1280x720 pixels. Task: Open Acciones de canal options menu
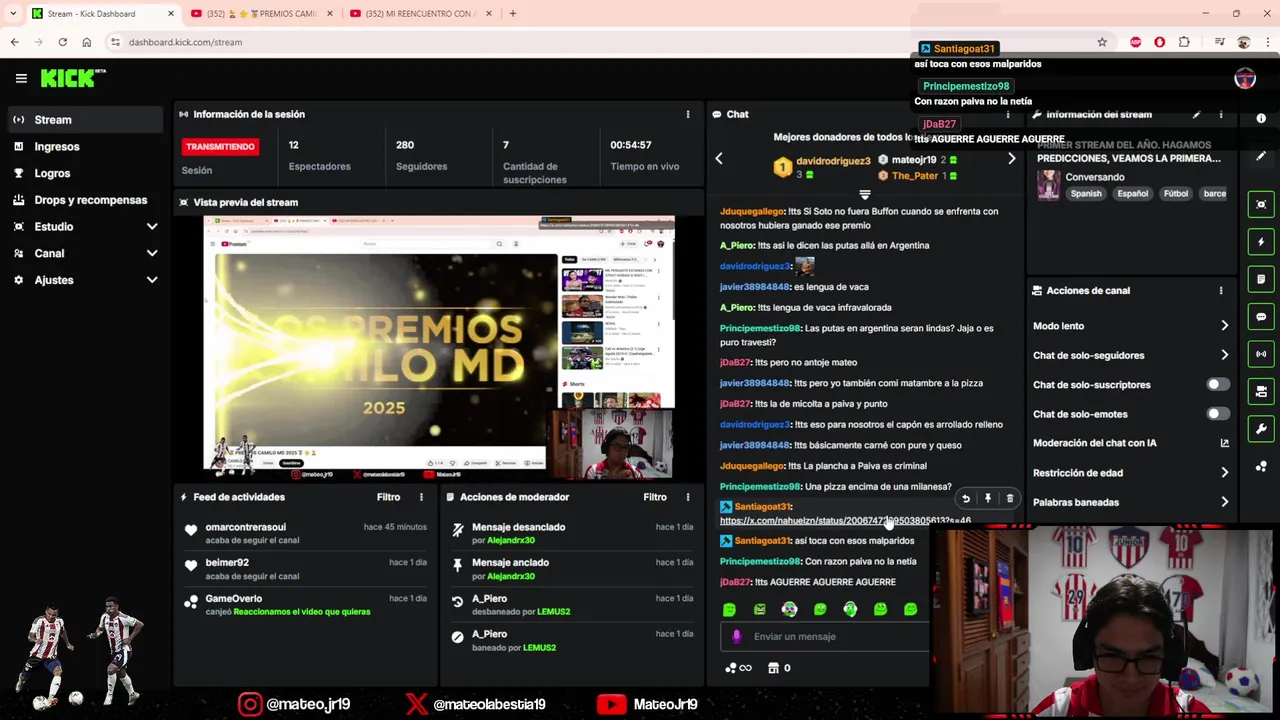tap(1220, 291)
